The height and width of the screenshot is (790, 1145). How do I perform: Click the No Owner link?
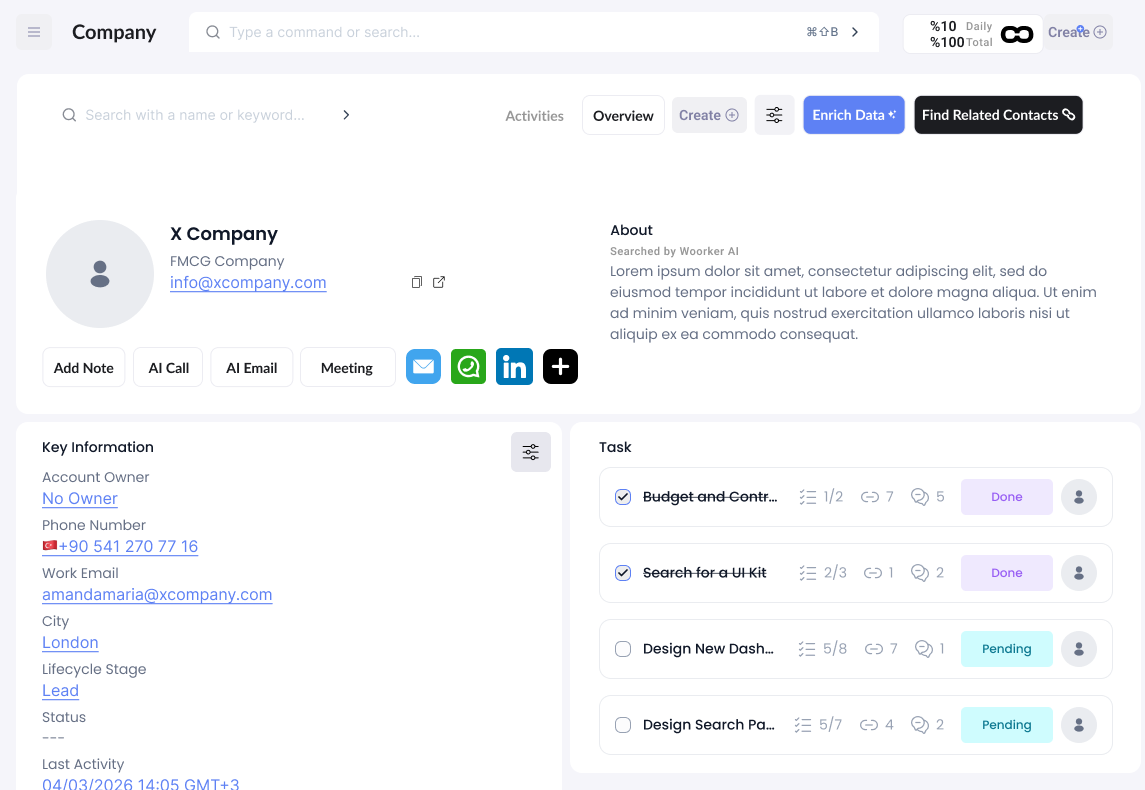[x=80, y=499]
